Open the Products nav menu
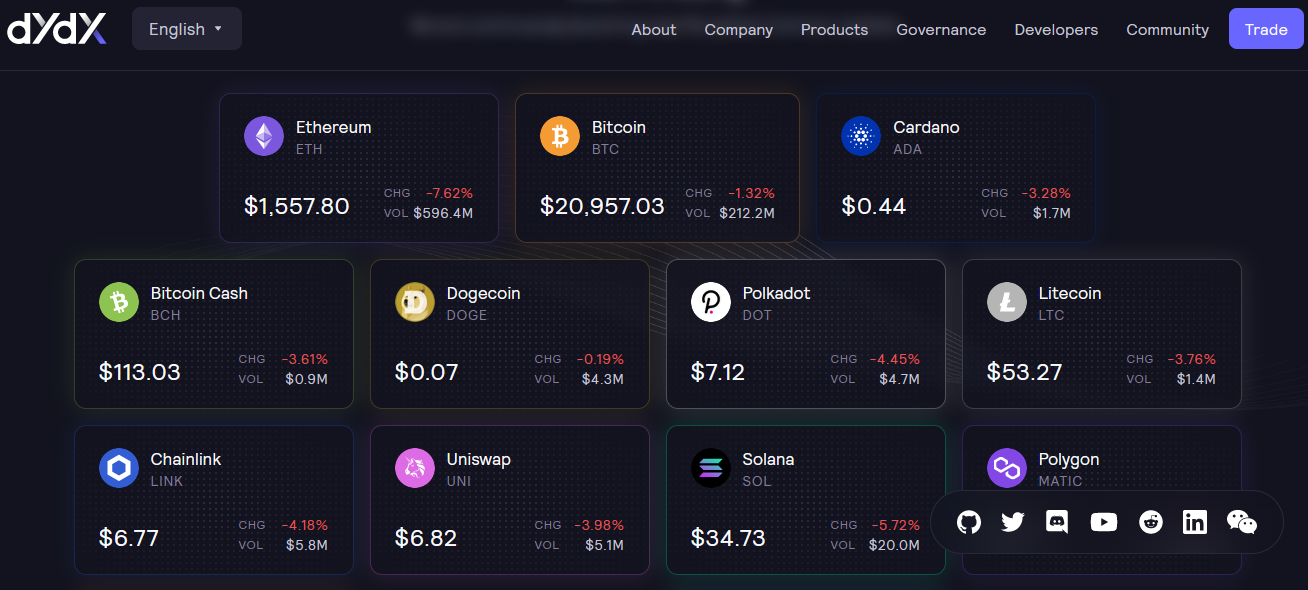Screen dimensions: 1308x590 [x=834, y=30]
